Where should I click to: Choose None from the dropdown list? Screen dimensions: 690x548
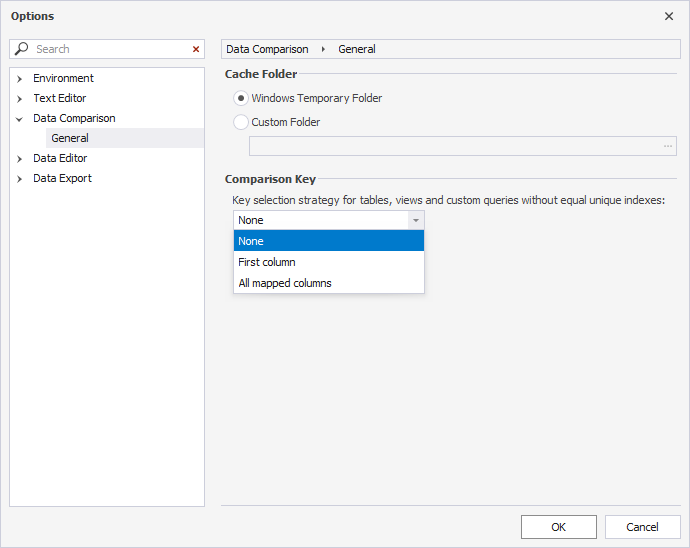[x=329, y=241]
